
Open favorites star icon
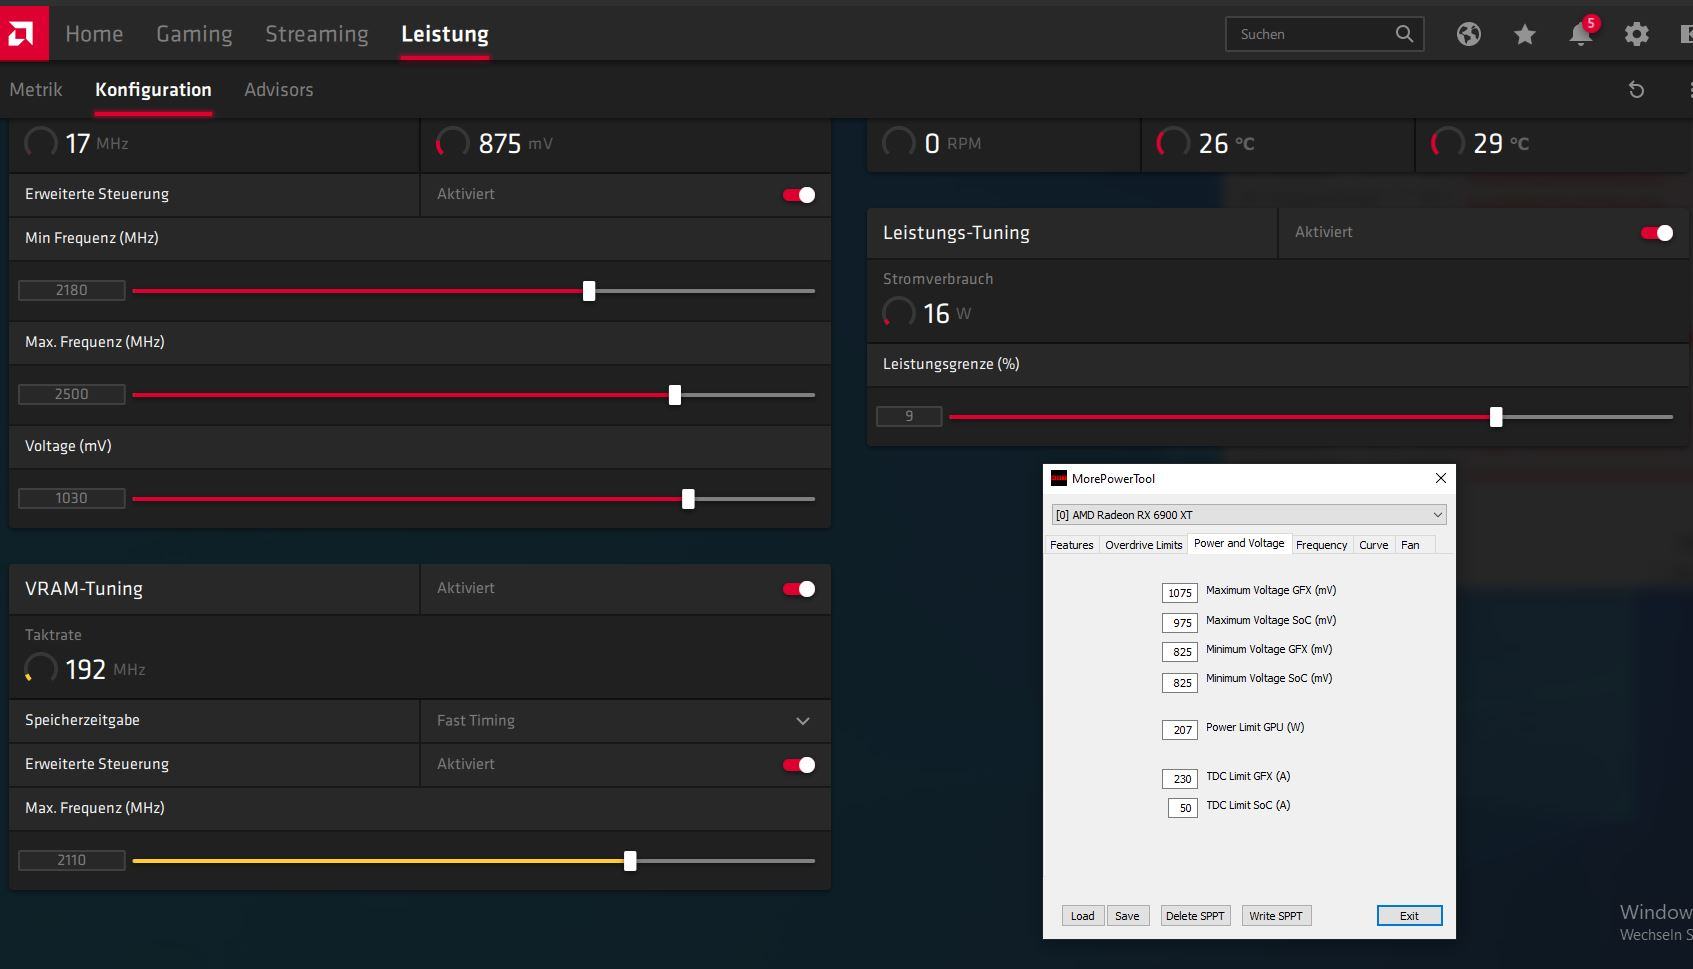1524,35
